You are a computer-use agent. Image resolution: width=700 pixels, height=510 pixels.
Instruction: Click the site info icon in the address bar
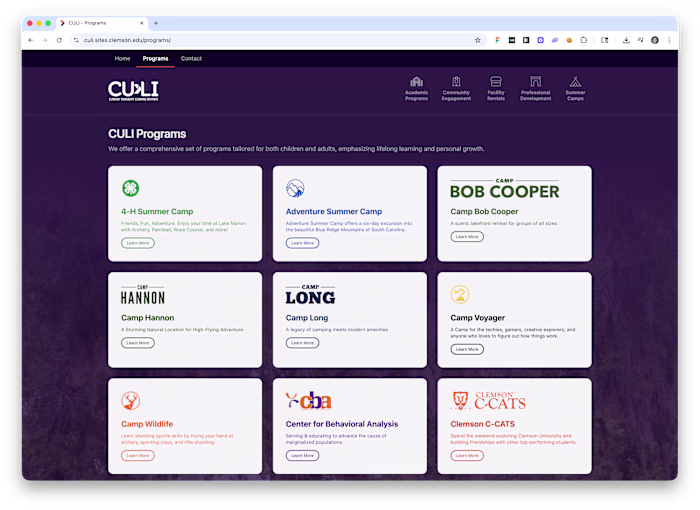tap(76, 40)
